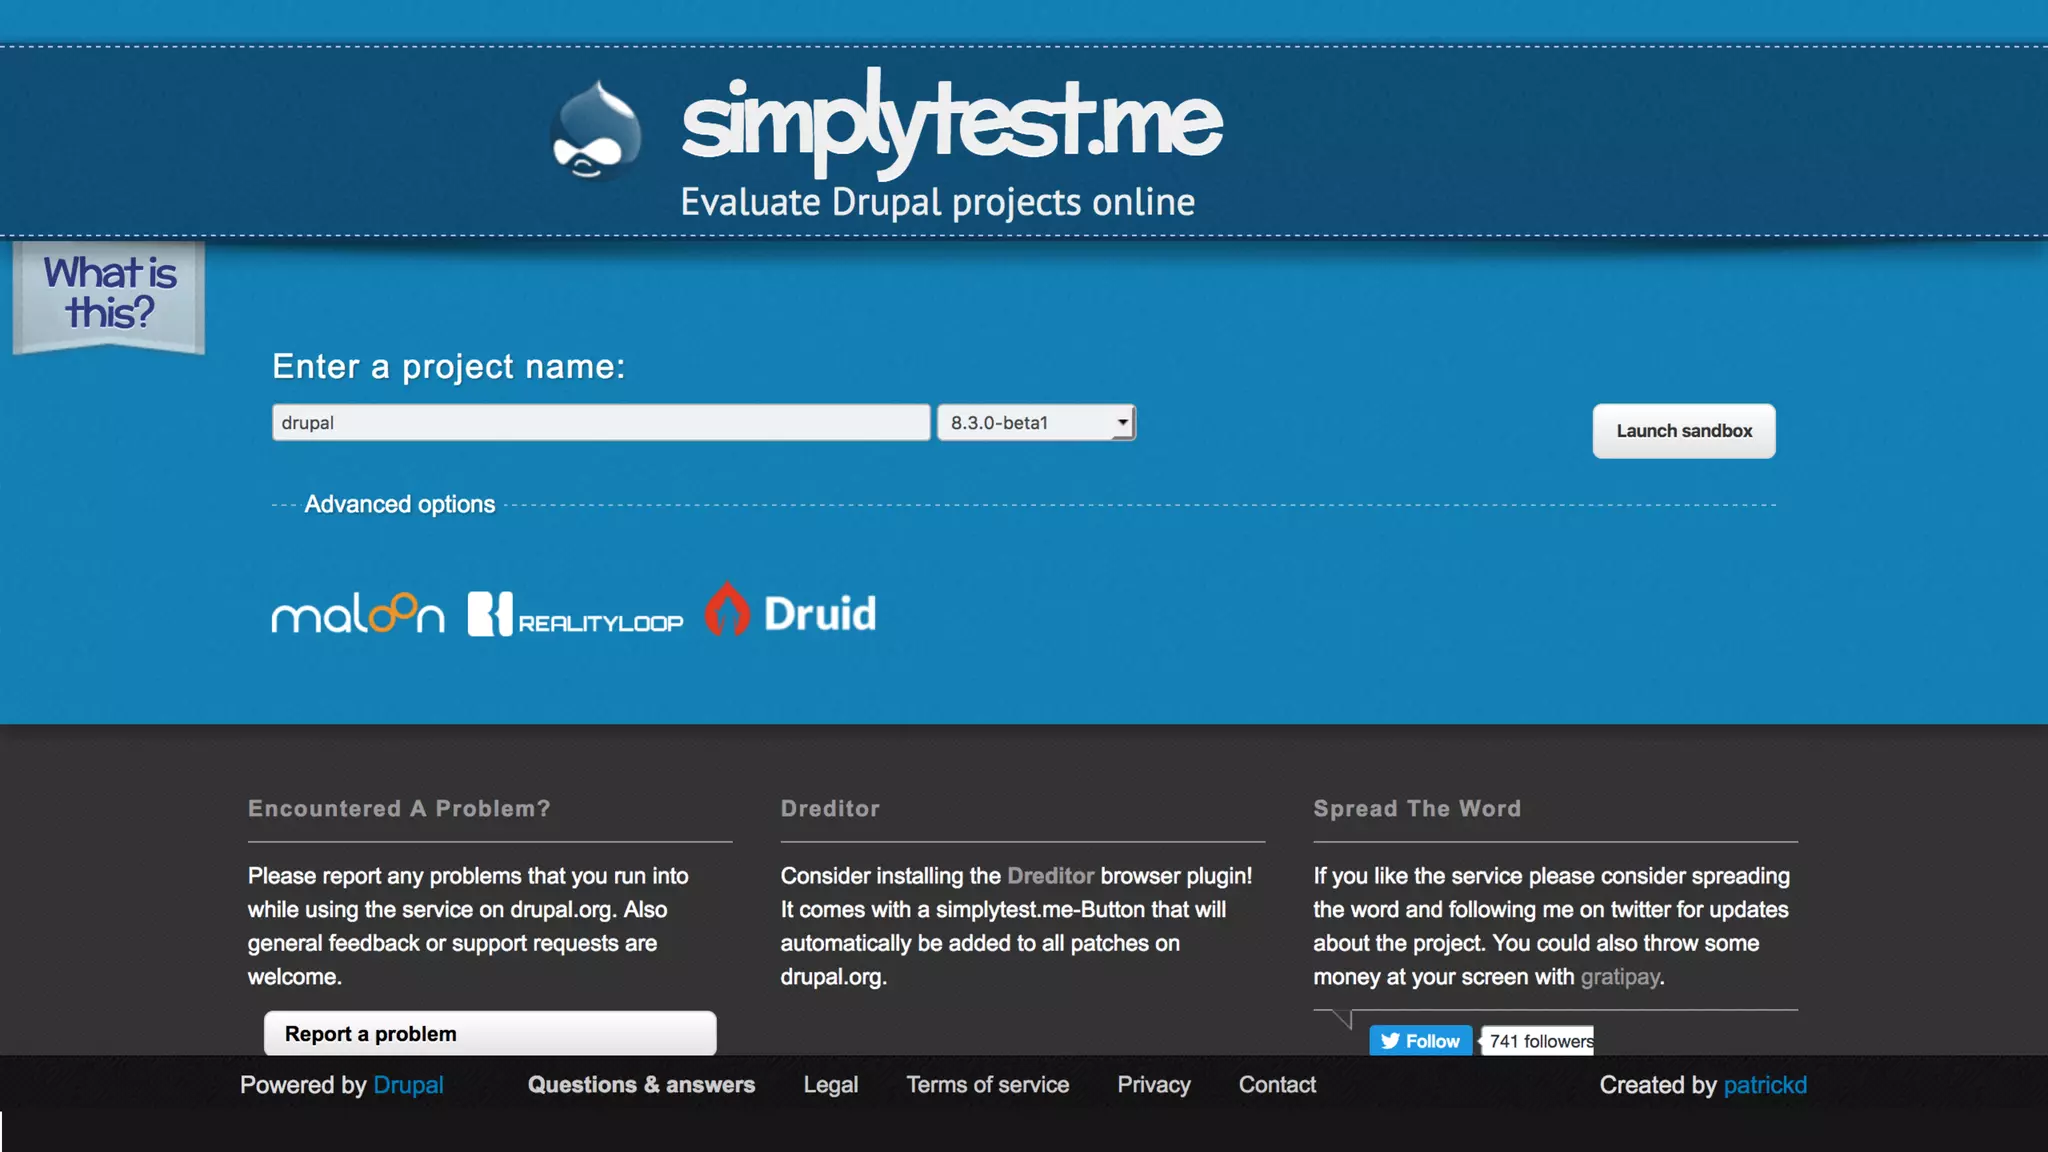This screenshot has height=1152, width=2048.
Task: Open the Terms of service footer item
Action: tap(988, 1085)
